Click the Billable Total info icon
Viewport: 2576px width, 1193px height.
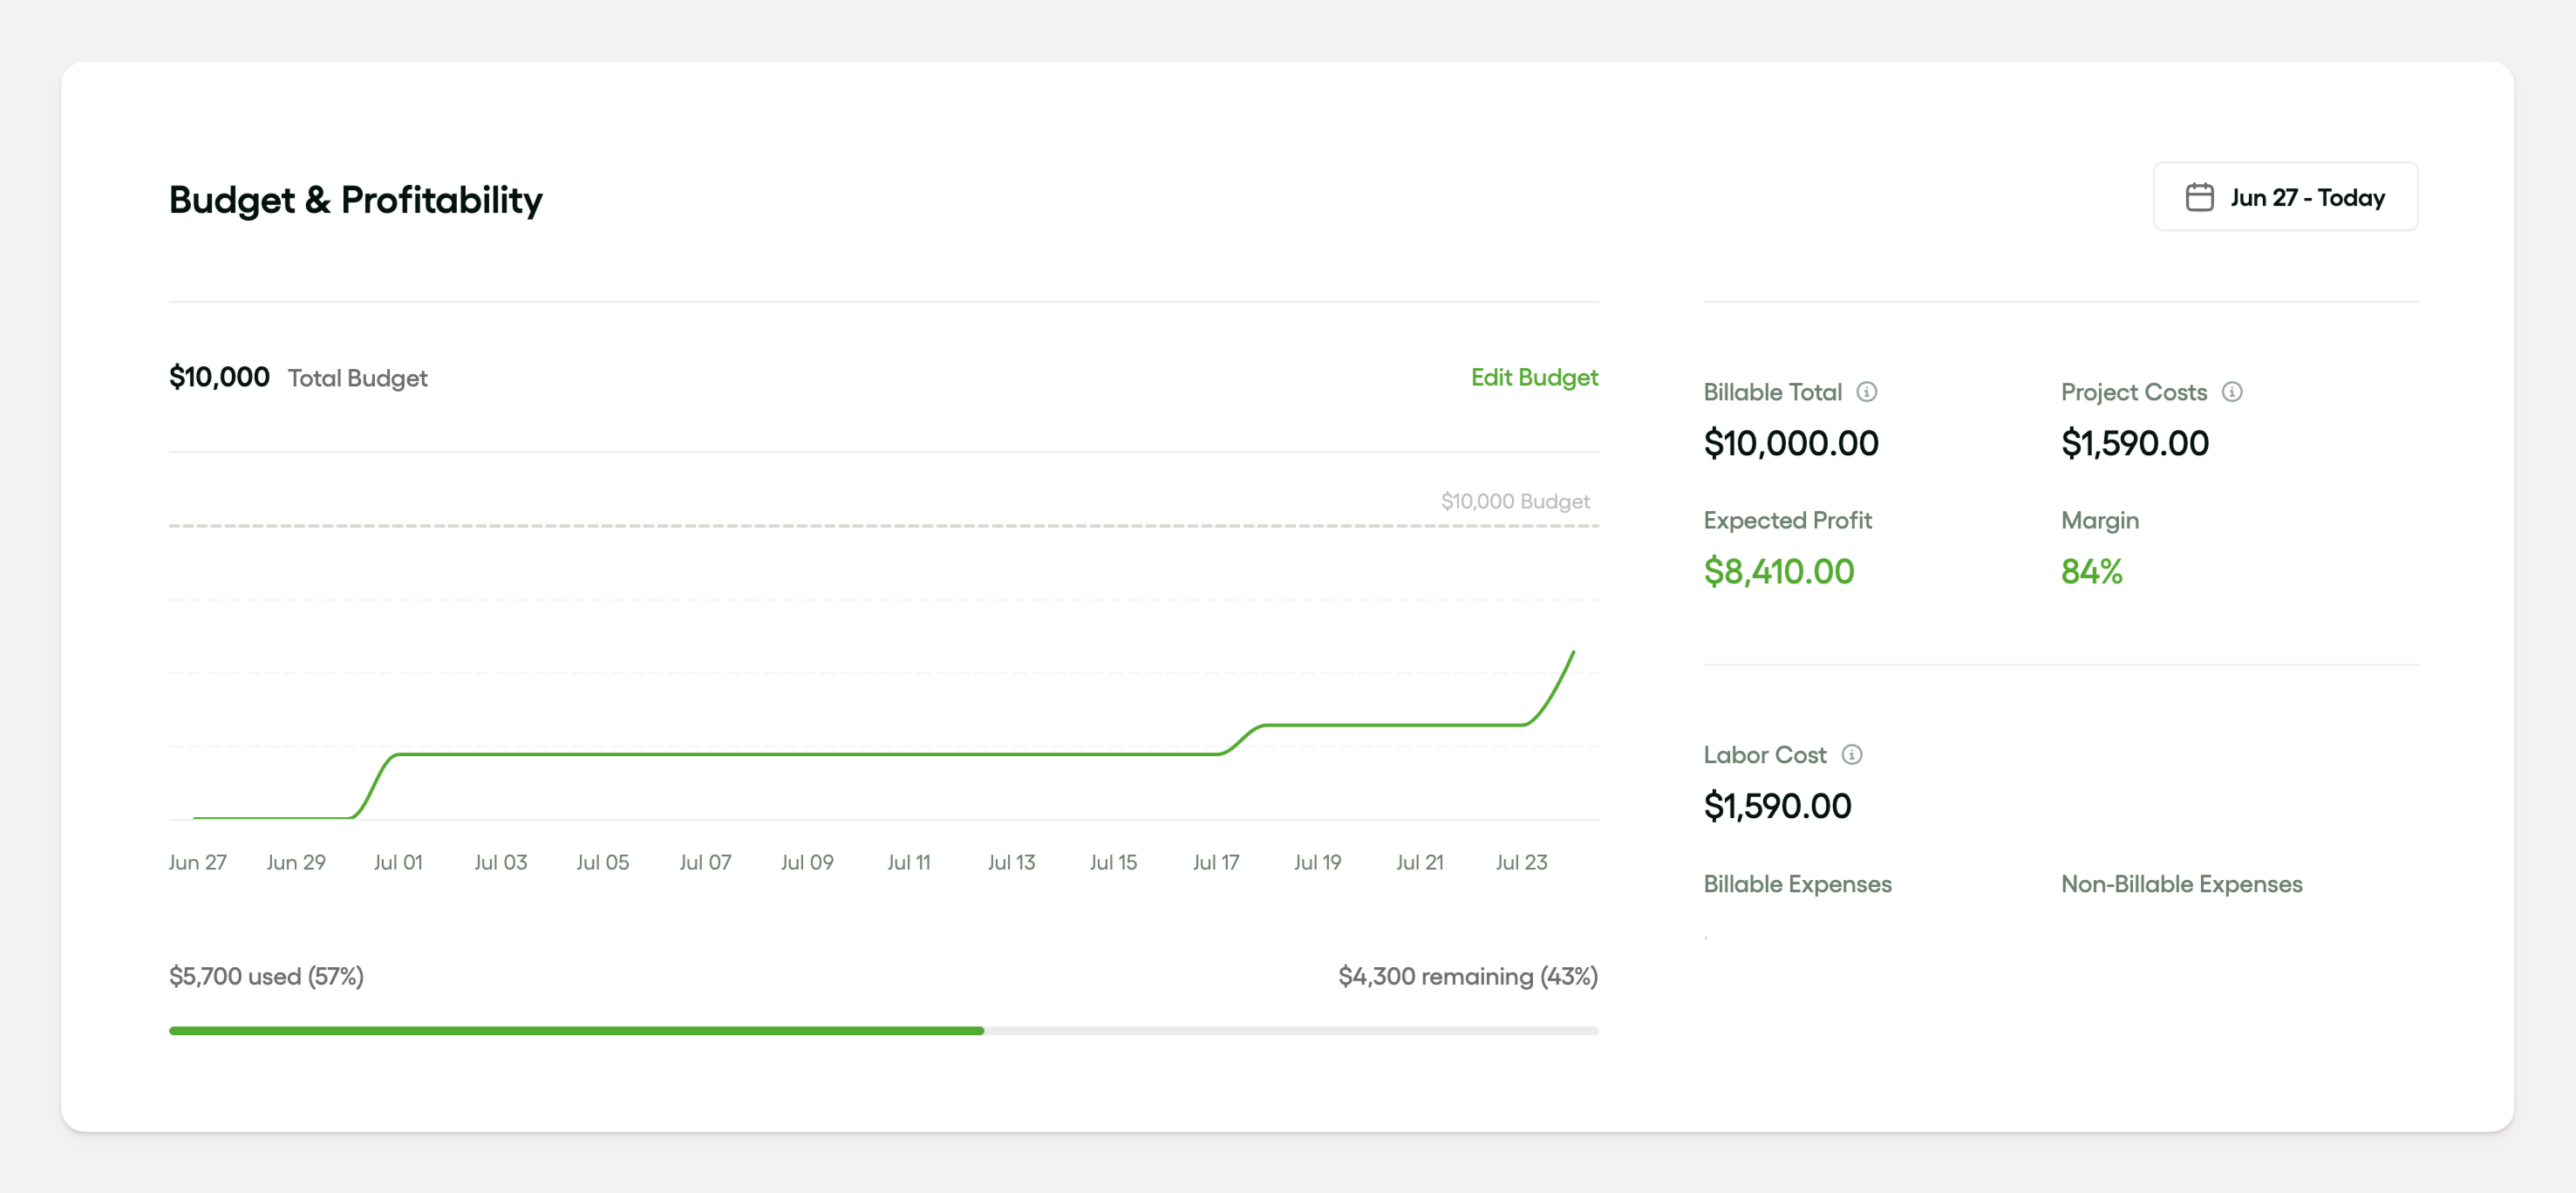[x=1866, y=392]
